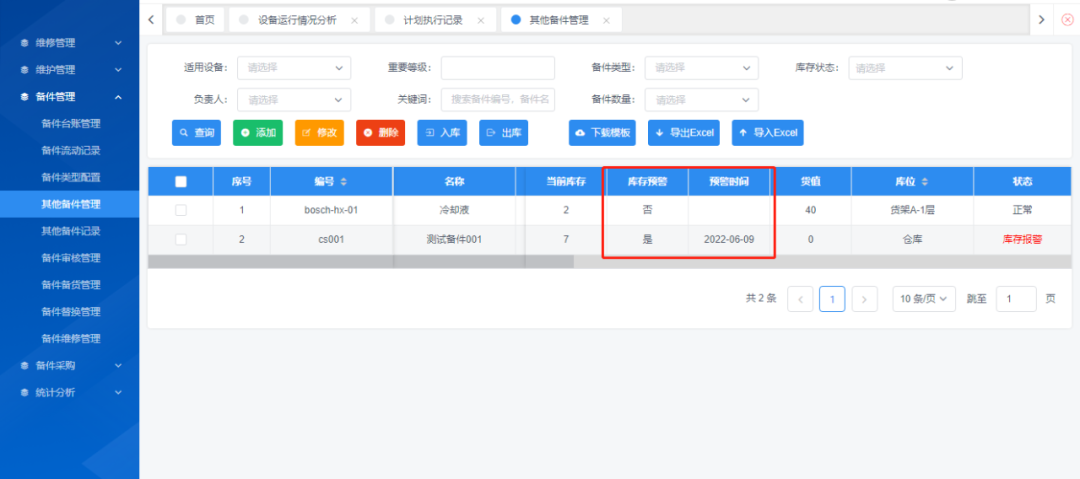Image resolution: width=1080 pixels, height=479 pixels.
Task: Go to next page arrow
Action: pyautogui.click(x=864, y=298)
